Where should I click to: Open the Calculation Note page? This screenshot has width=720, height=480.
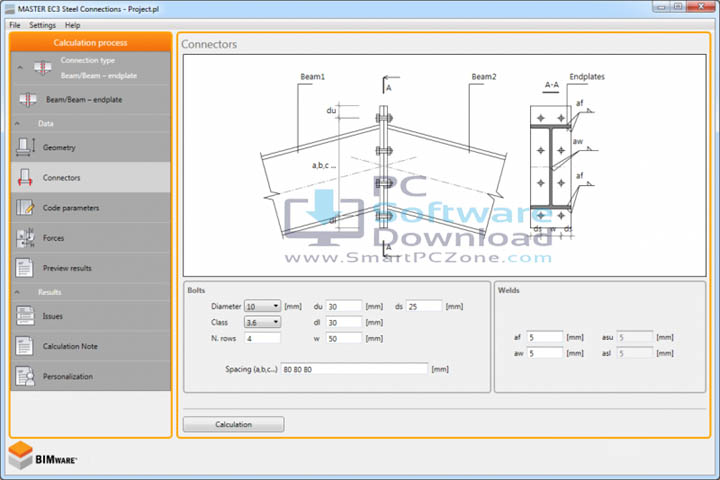(91, 346)
